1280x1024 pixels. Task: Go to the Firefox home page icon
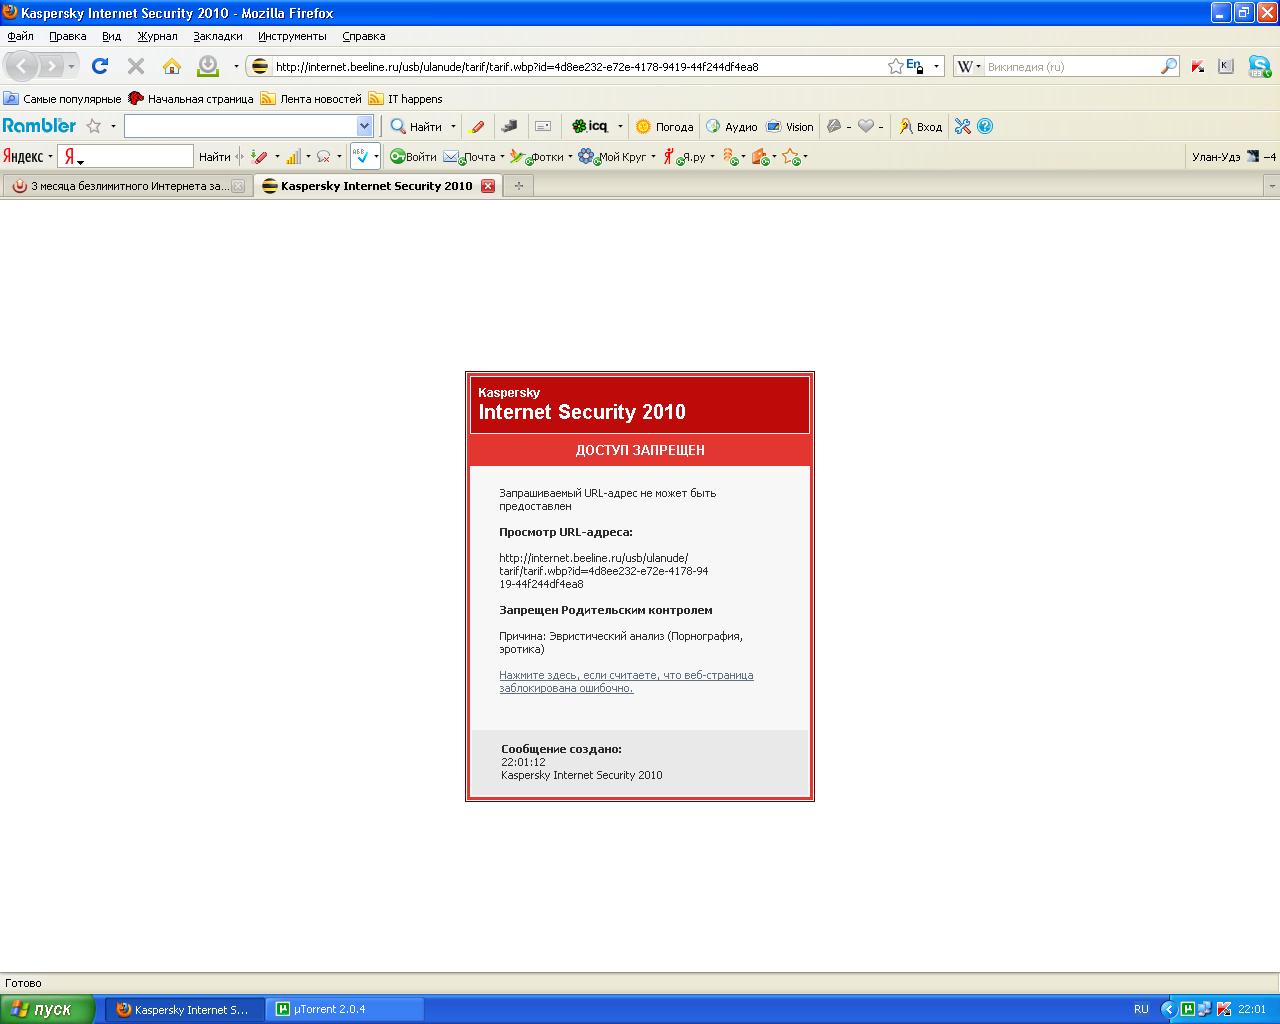[172, 67]
